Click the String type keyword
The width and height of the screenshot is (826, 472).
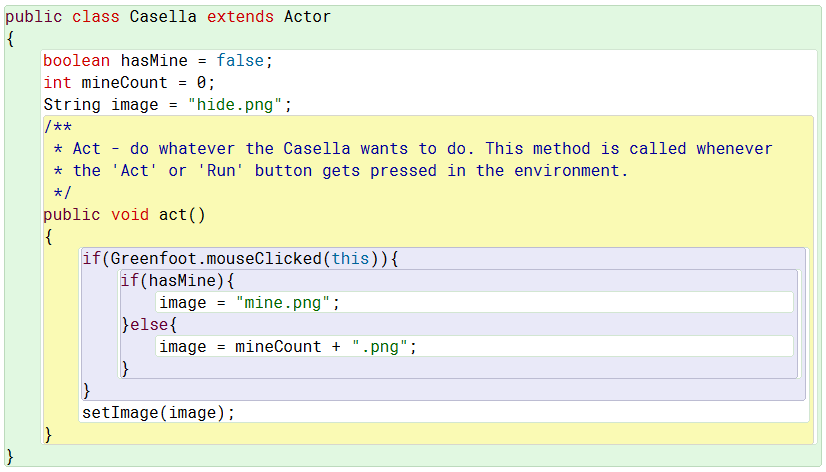pos(67,105)
